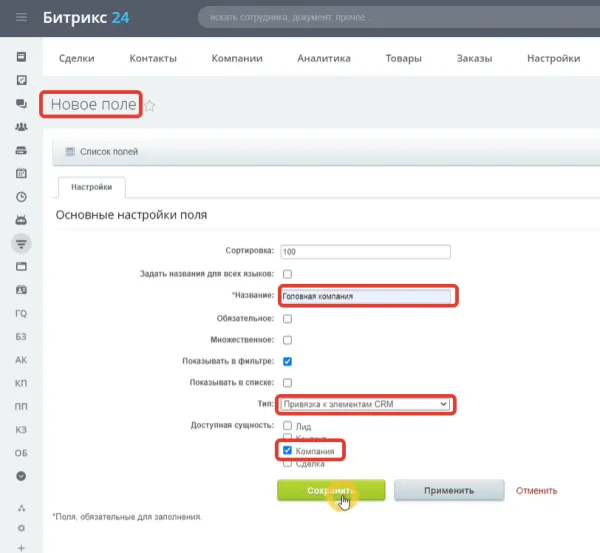Click the star icon beside Новое поле

pos(151,106)
